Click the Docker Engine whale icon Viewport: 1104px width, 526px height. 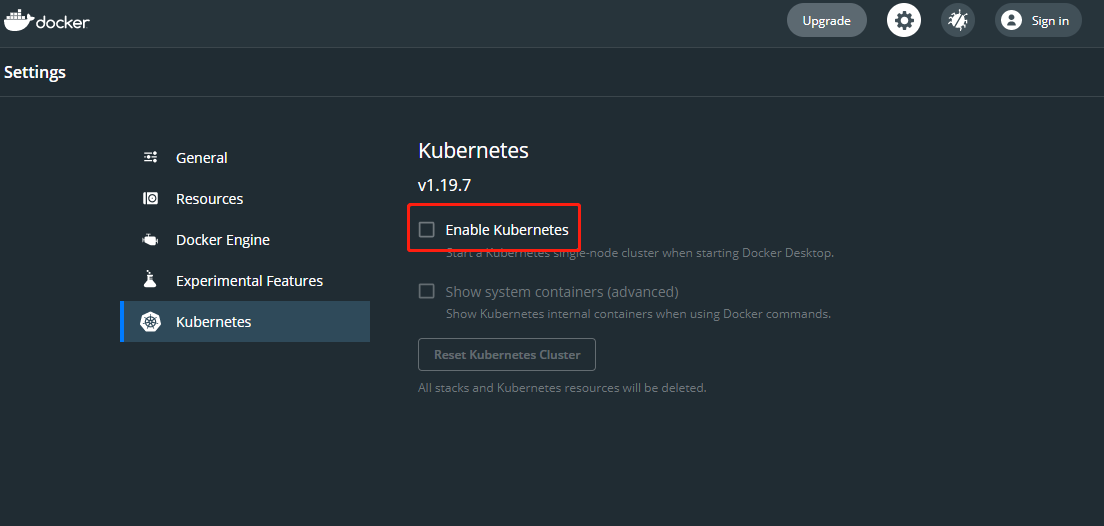point(151,240)
